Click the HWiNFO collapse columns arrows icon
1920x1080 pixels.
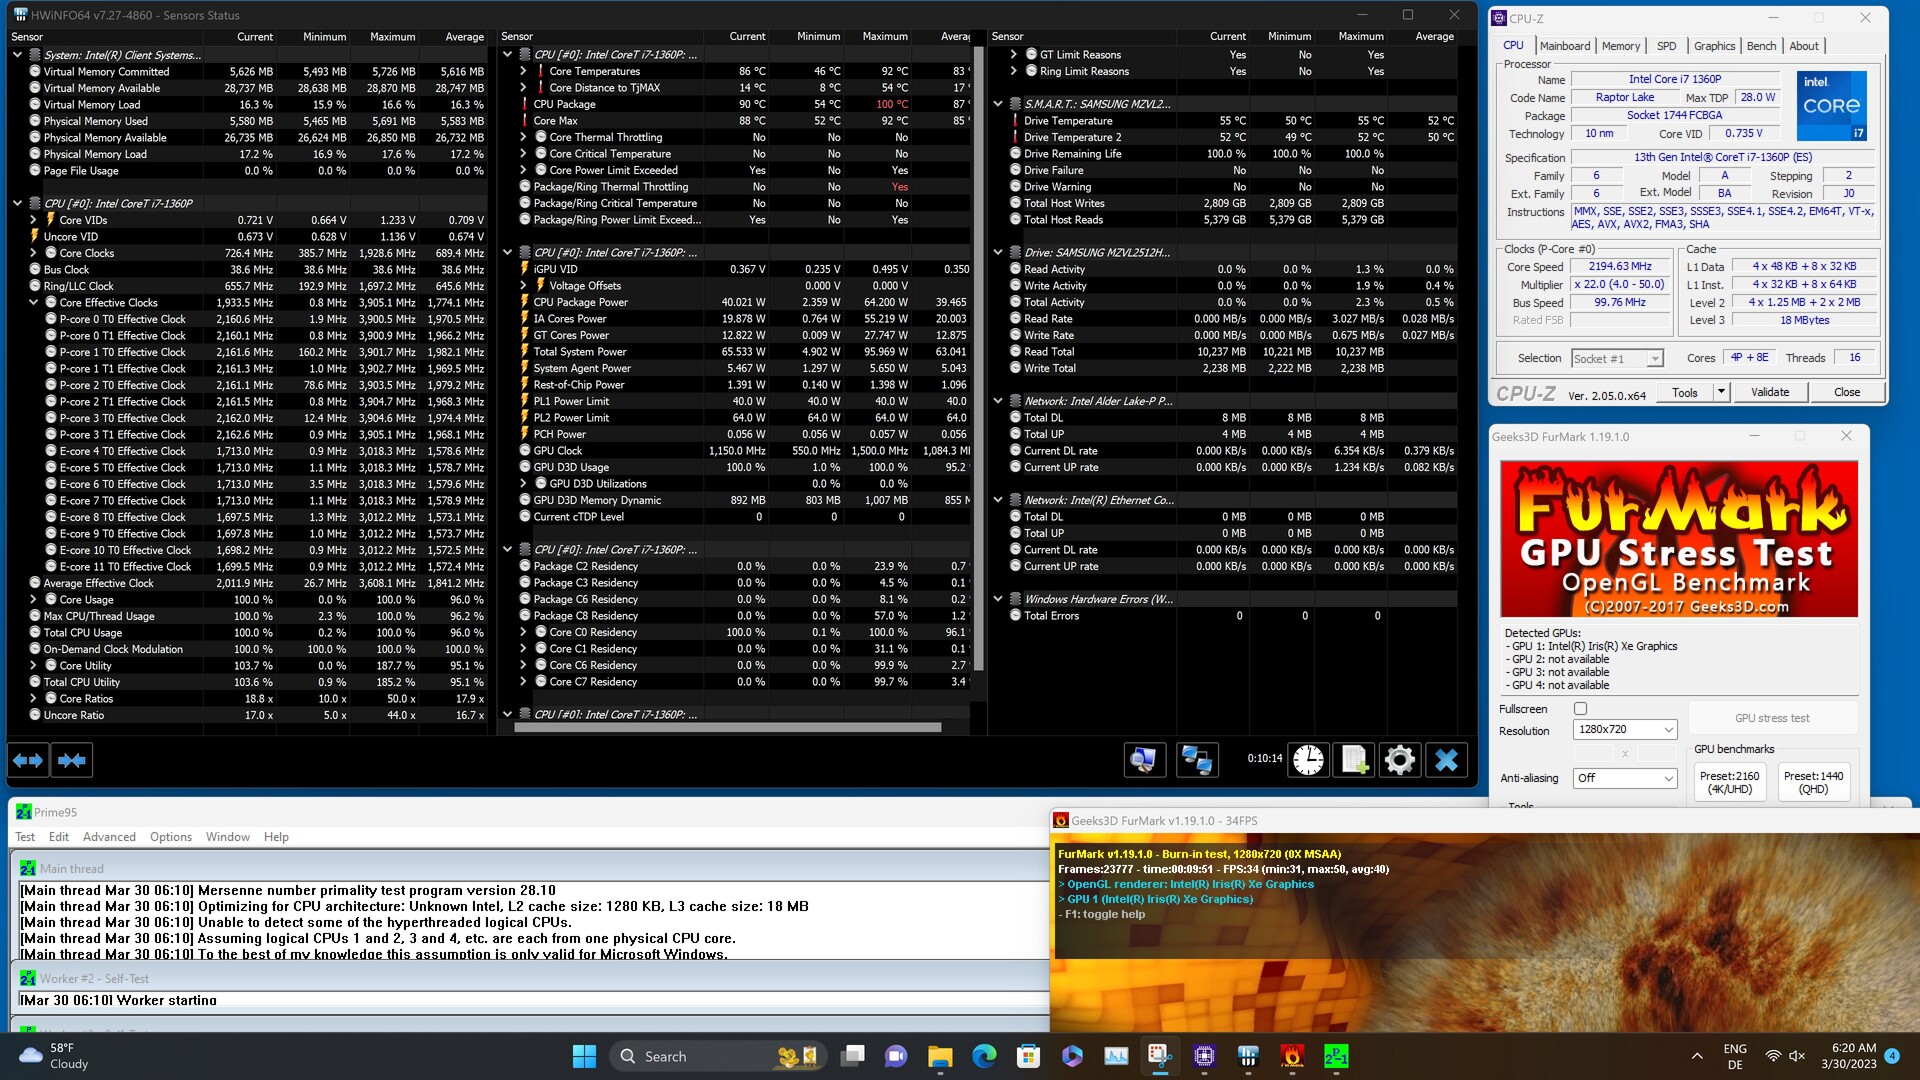click(x=71, y=761)
